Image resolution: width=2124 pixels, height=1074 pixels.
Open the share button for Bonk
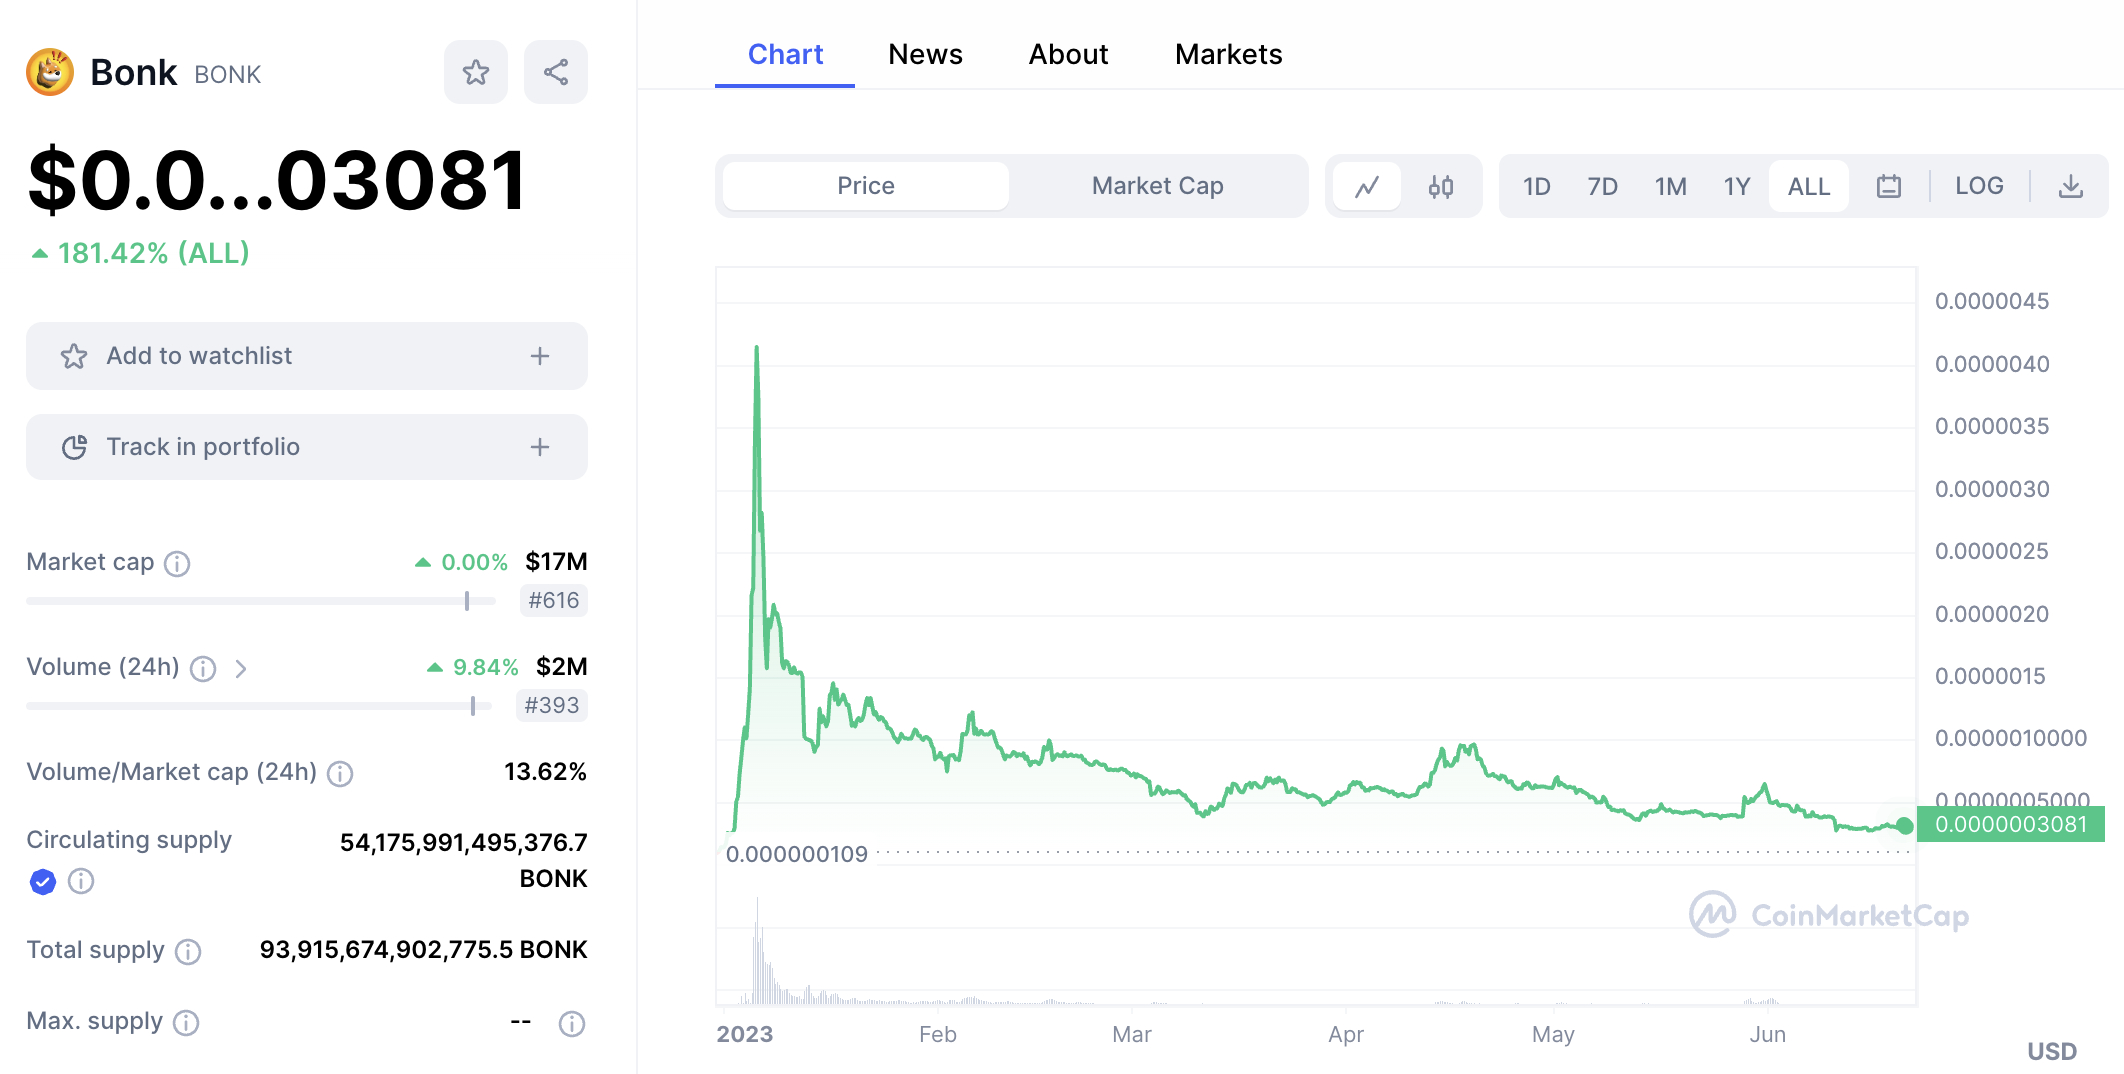(556, 72)
